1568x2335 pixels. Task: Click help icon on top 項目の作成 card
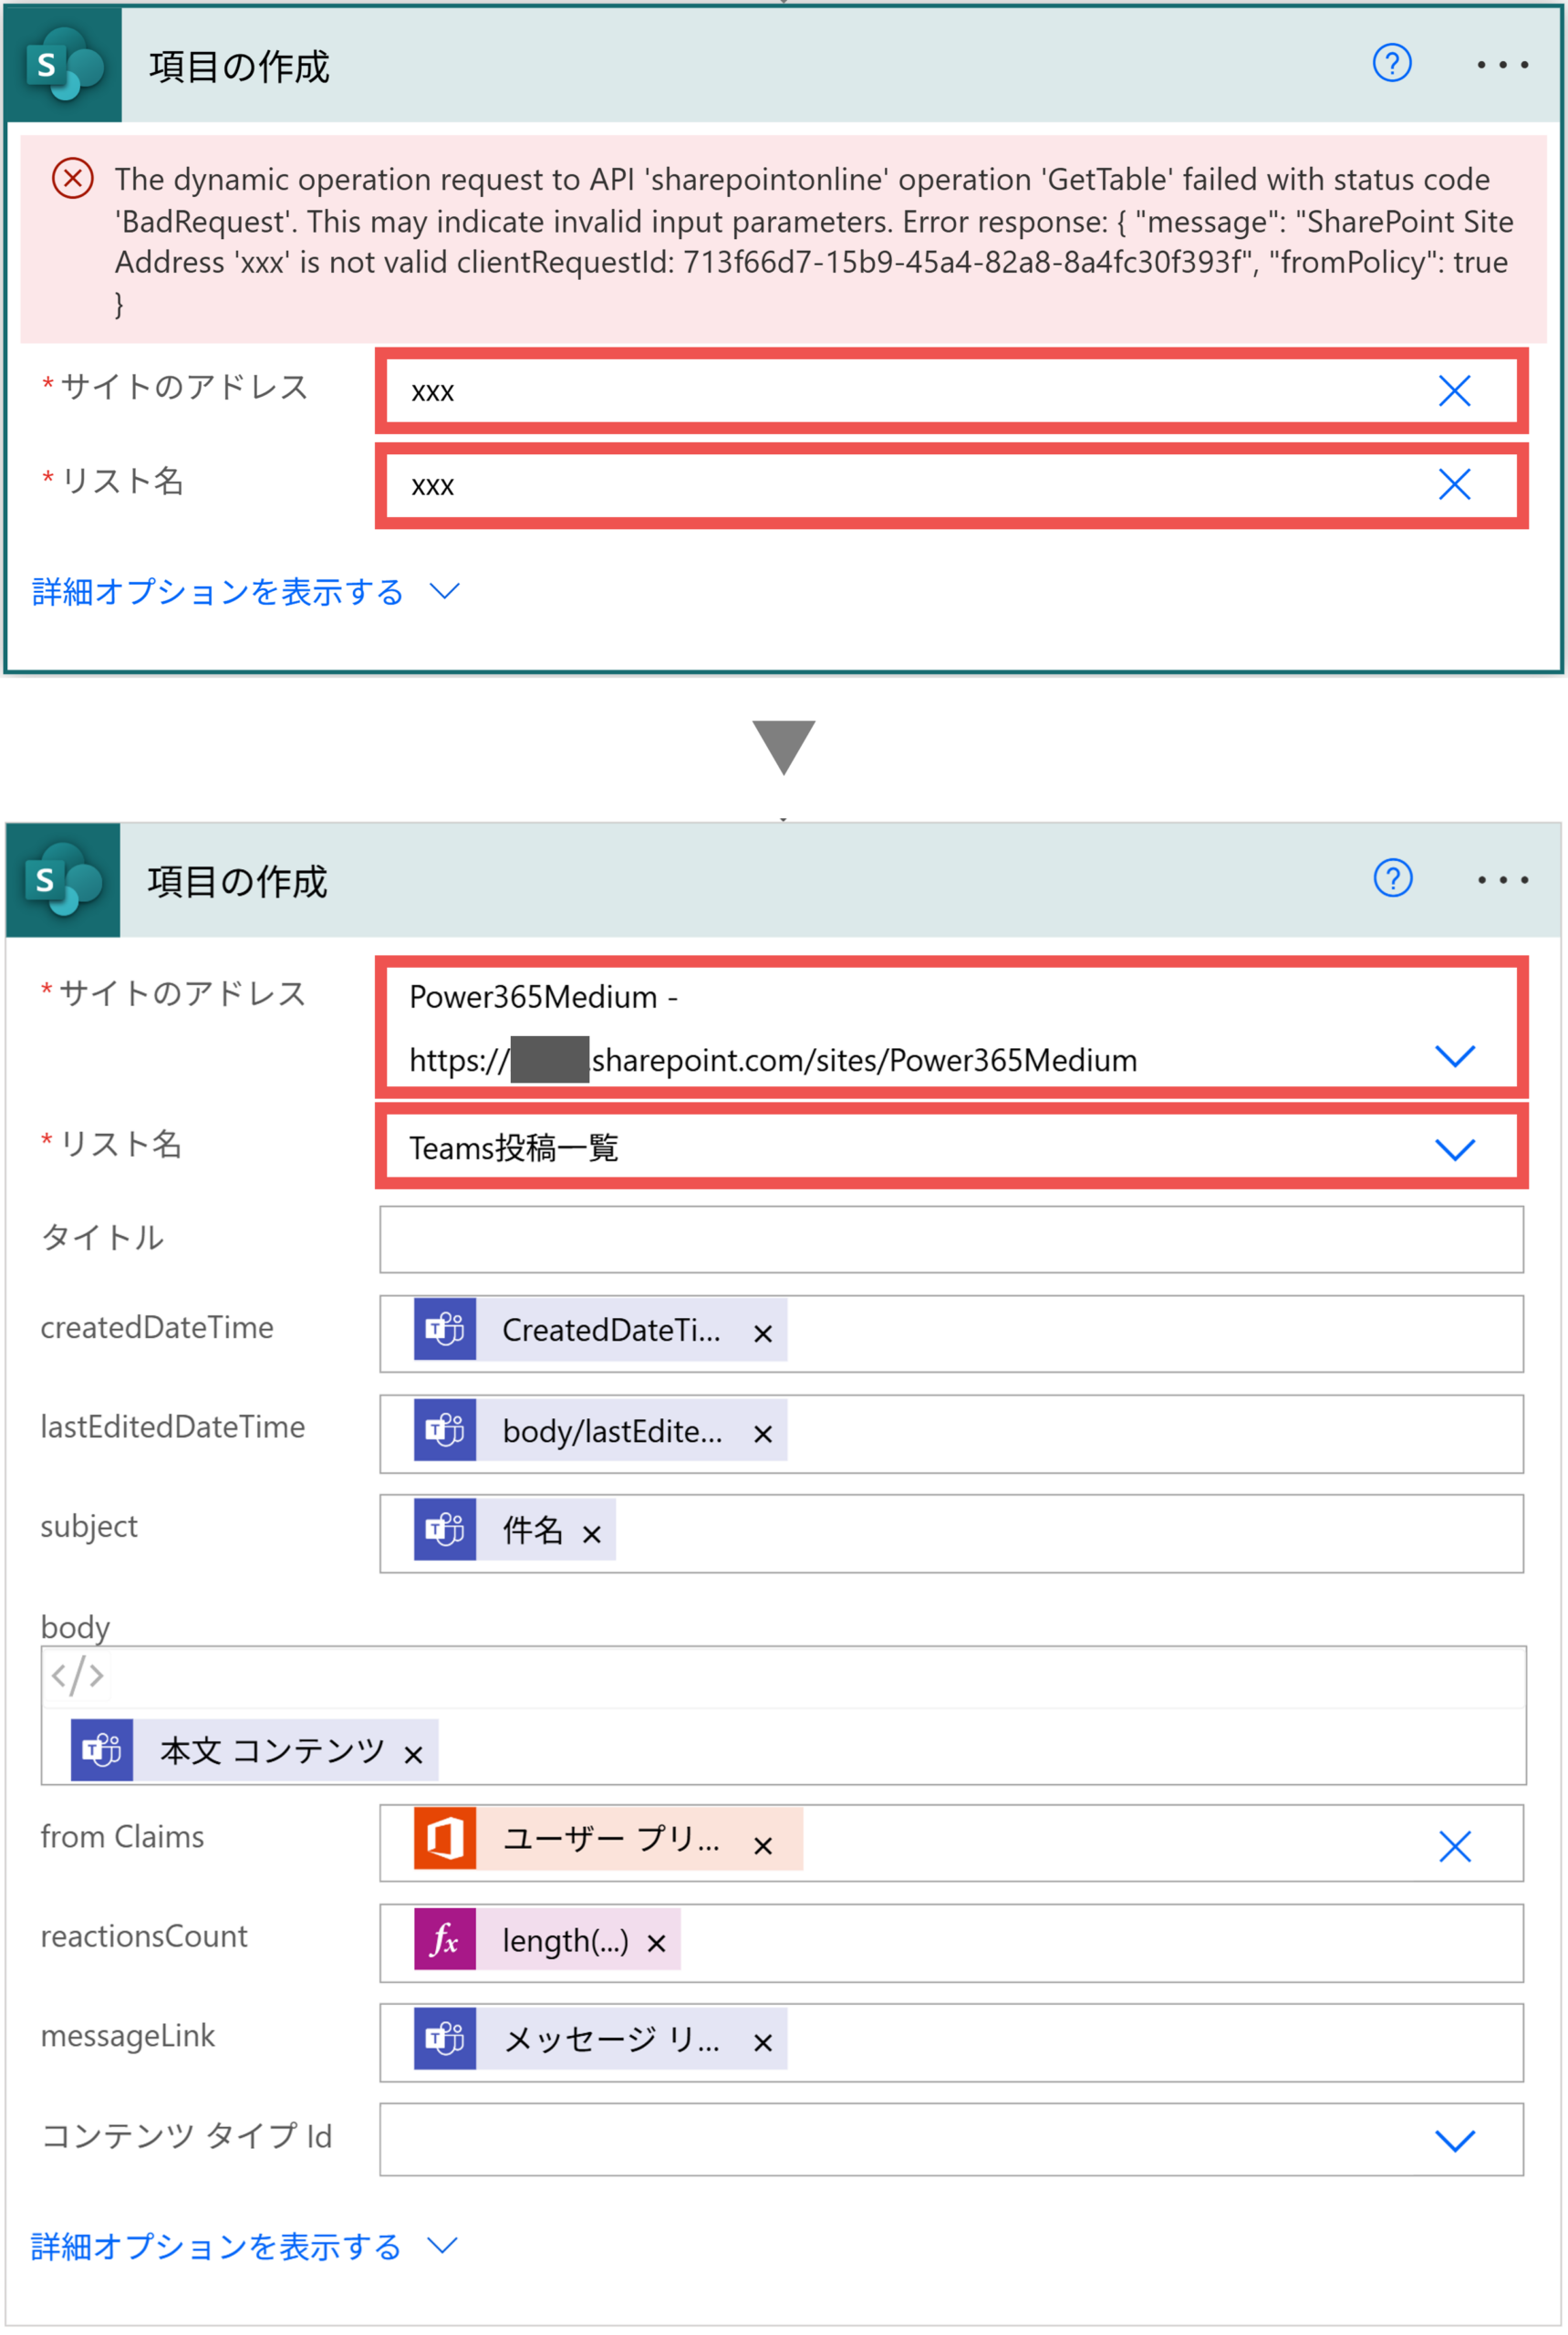coord(1391,64)
